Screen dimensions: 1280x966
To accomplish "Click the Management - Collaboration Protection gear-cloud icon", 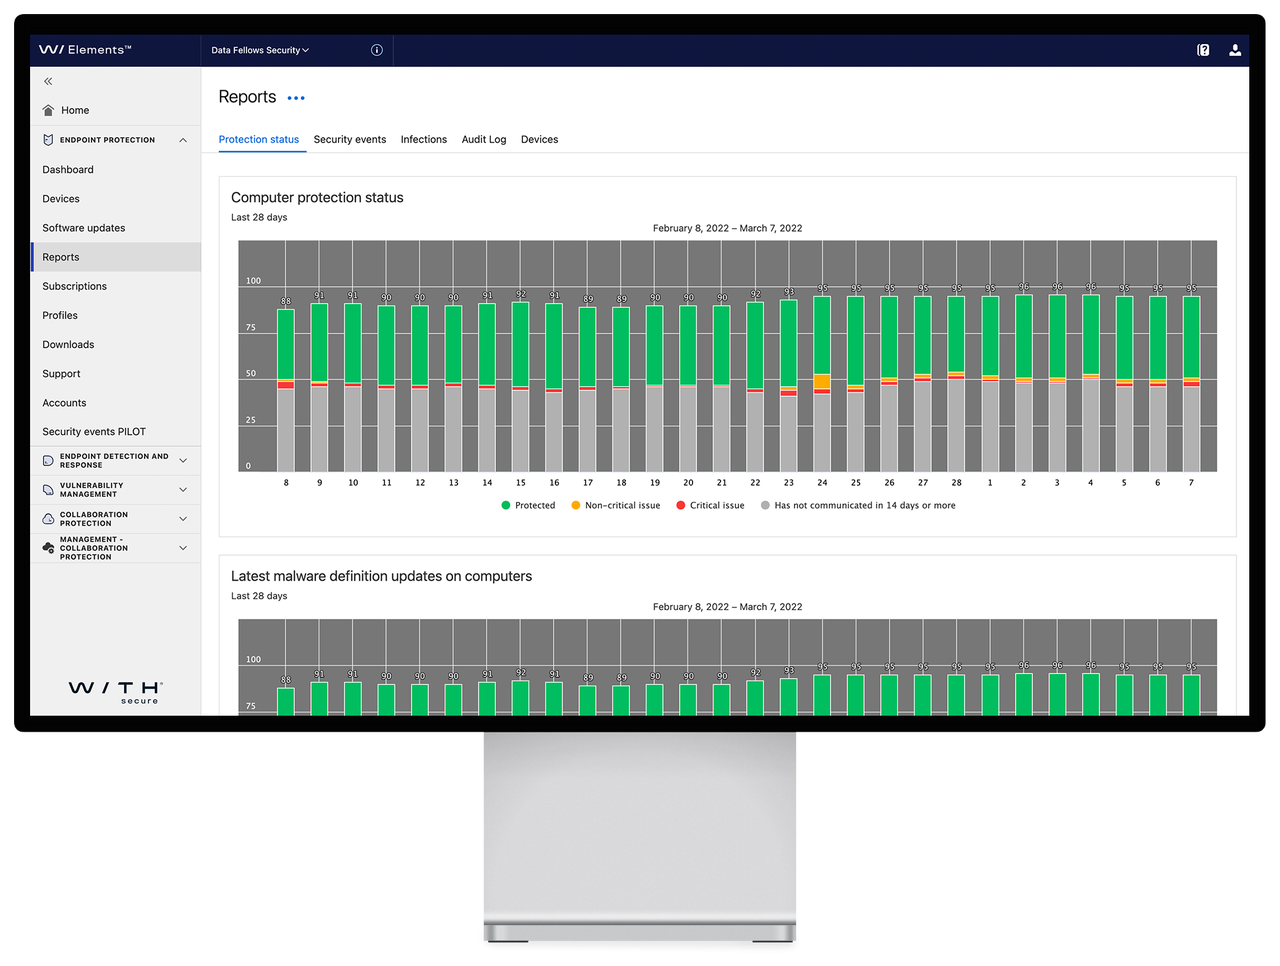I will tap(47, 547).
